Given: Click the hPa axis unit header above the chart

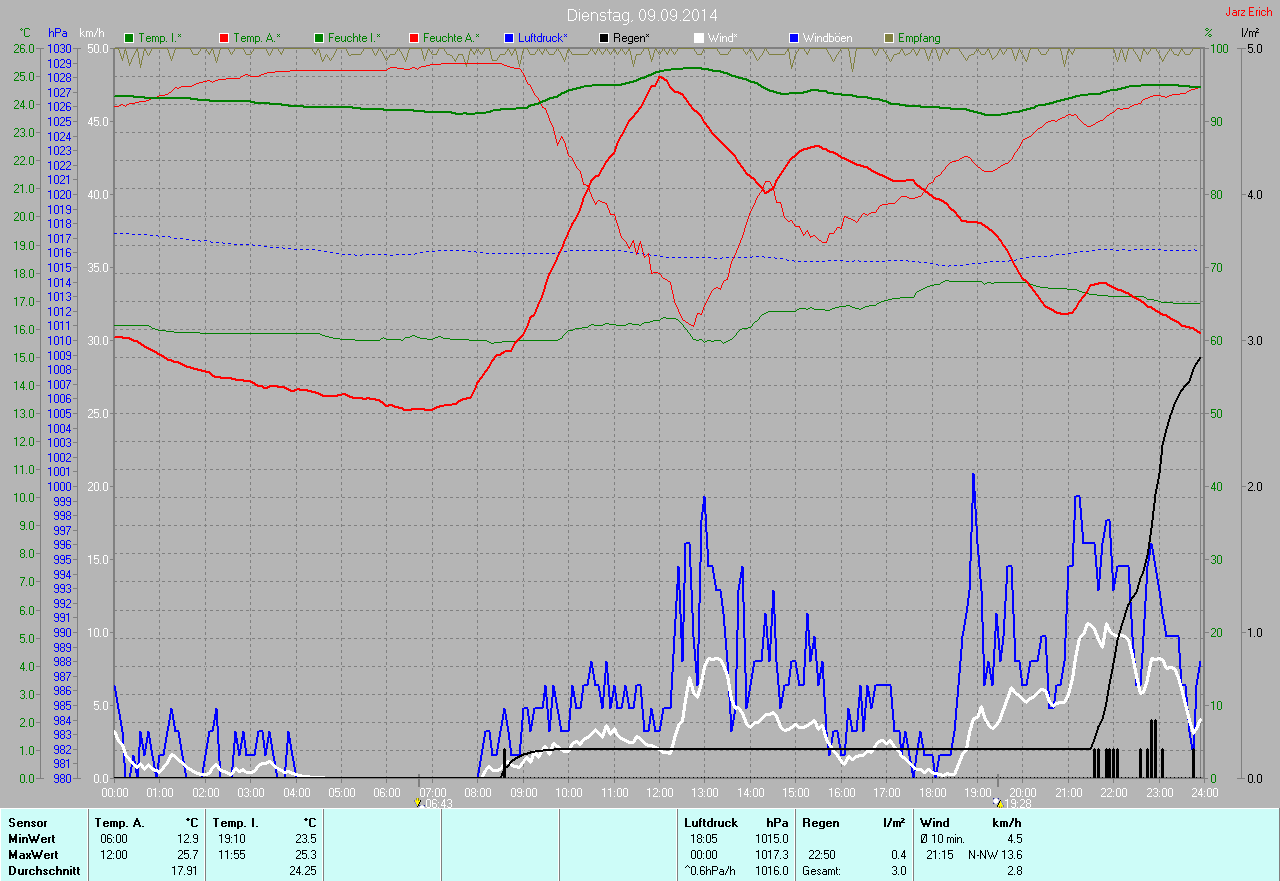Looking at the screenshot, I should click(58, 33).
